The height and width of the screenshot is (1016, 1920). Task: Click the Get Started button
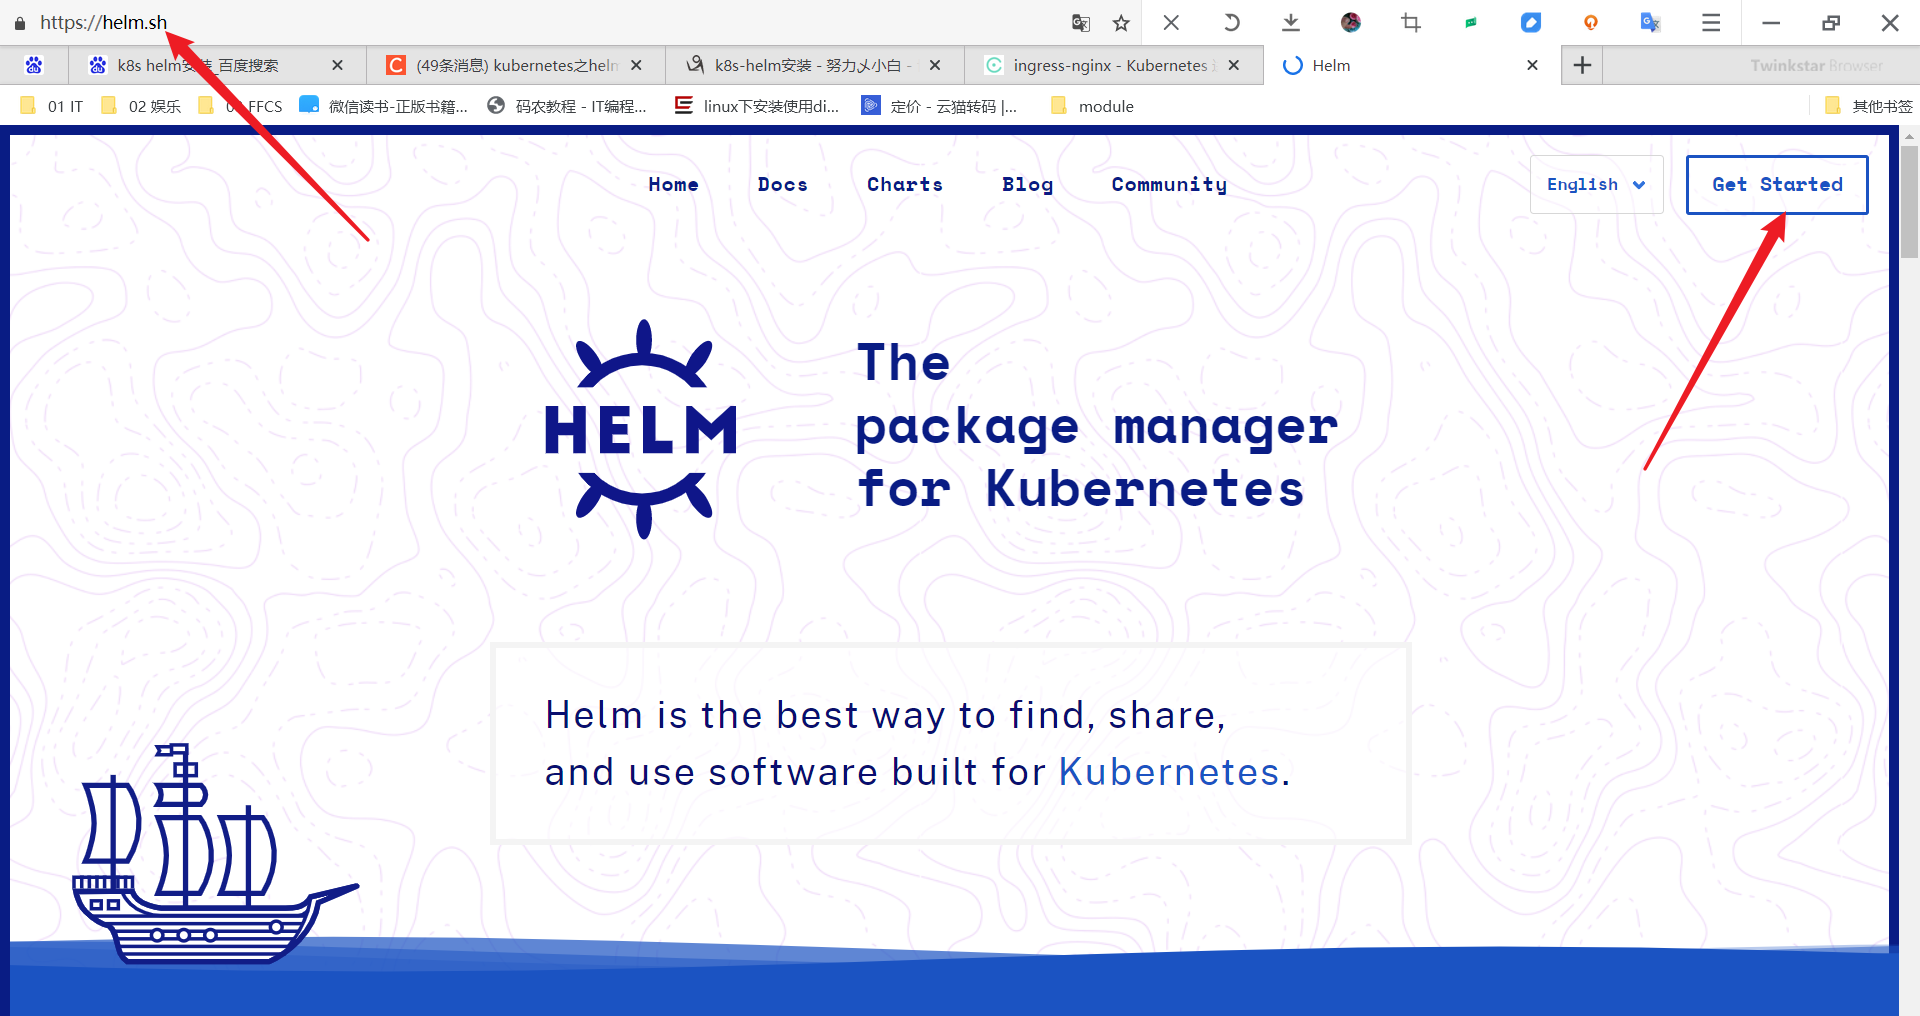tap(1777, 184)
